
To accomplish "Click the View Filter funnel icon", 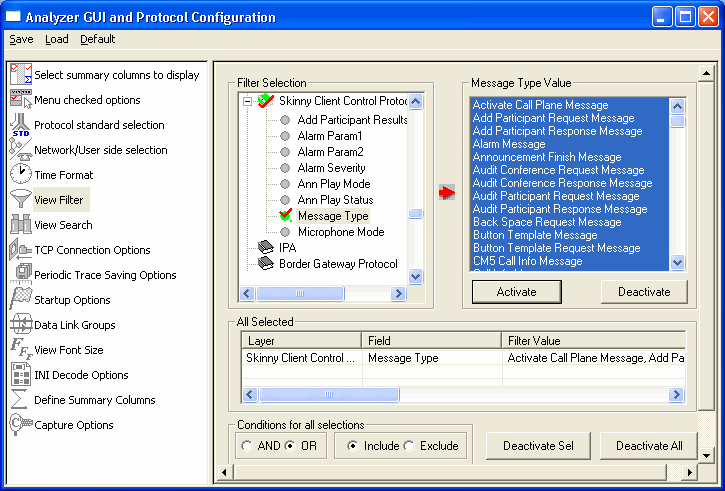I will 21,199.
